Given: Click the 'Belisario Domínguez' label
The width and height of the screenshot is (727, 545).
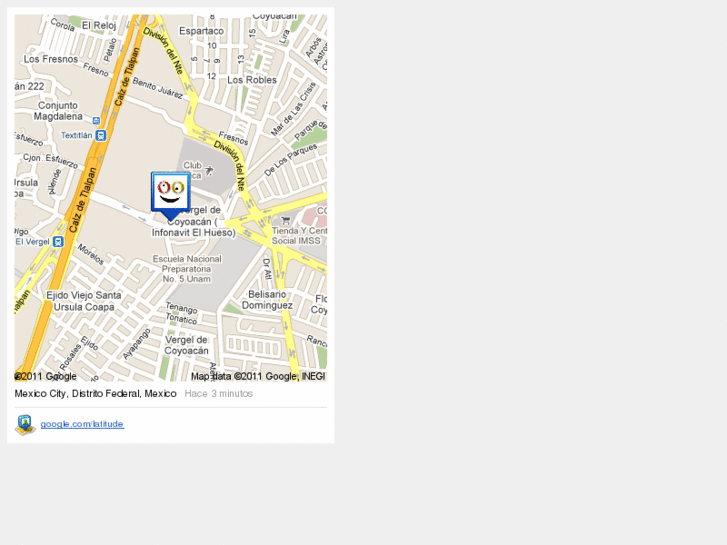Looking at the screenshot, I should [x=267, y=300].
